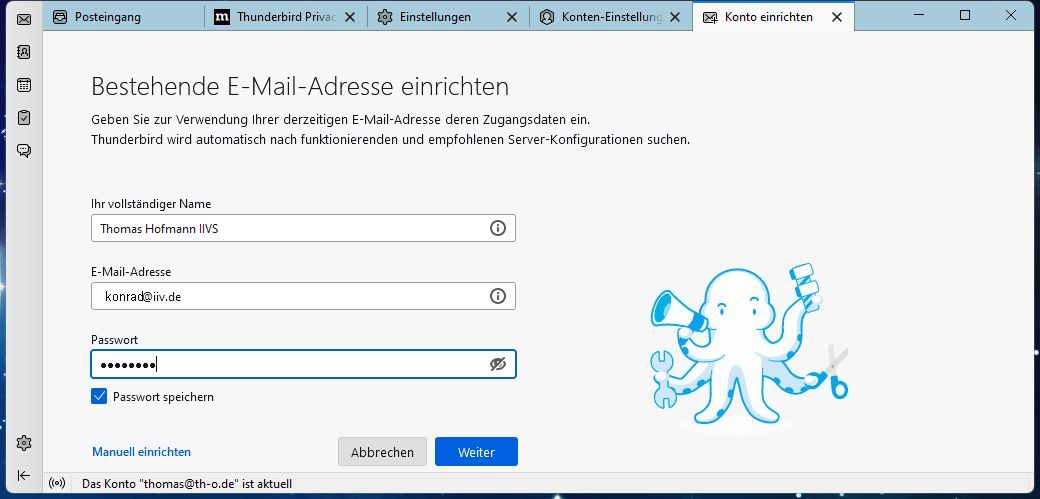The width and height of the screenshot is (1040, 499).
Task: Switch to the Einstellungen tab
Action: [435, 17]
